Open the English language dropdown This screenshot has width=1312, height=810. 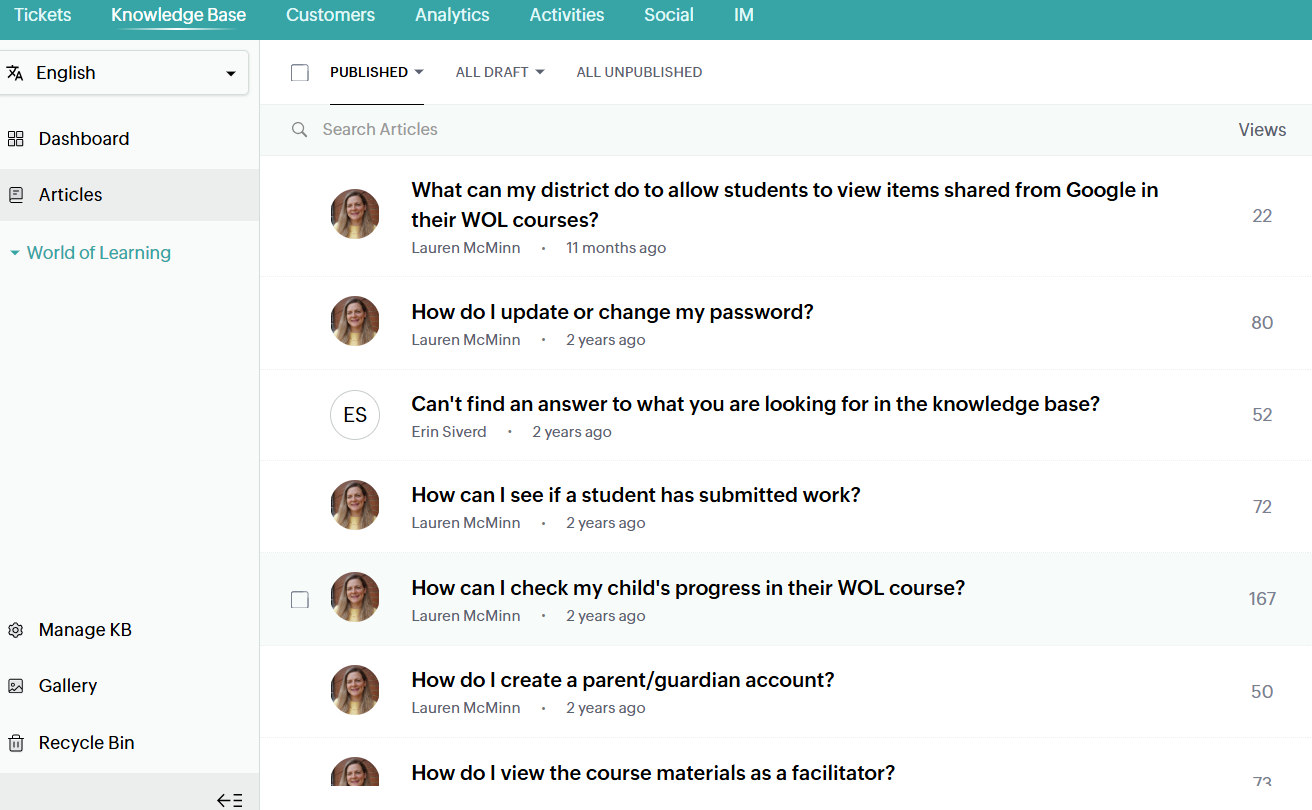(124, 73)
